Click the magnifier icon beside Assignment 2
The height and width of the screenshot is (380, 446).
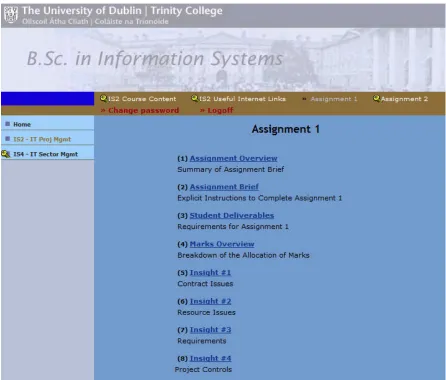(x=377, y=98)
